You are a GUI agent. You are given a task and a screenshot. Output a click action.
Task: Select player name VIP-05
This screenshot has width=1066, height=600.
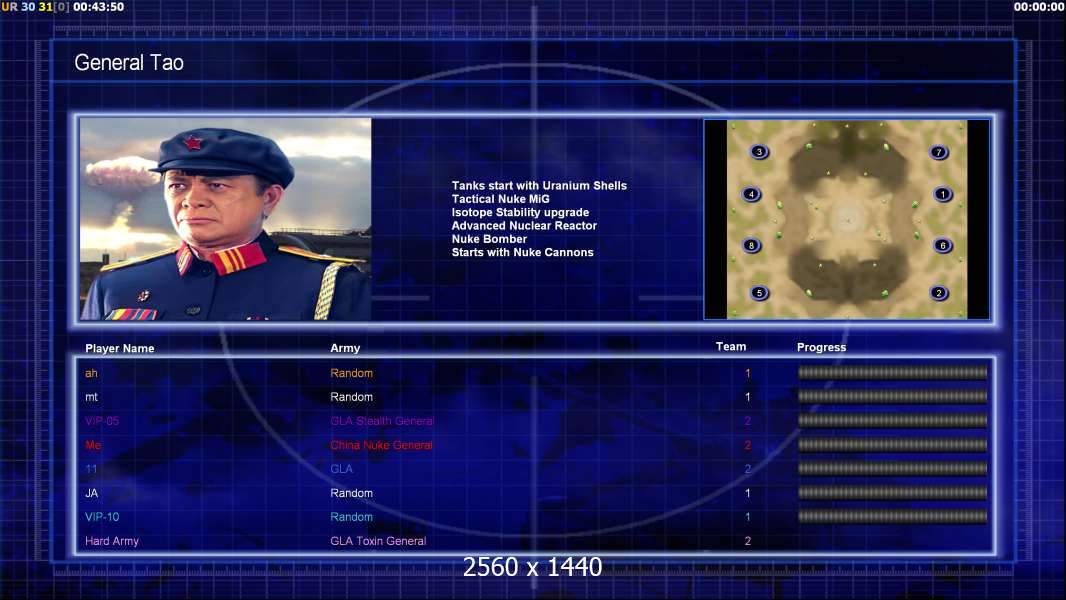102,421
